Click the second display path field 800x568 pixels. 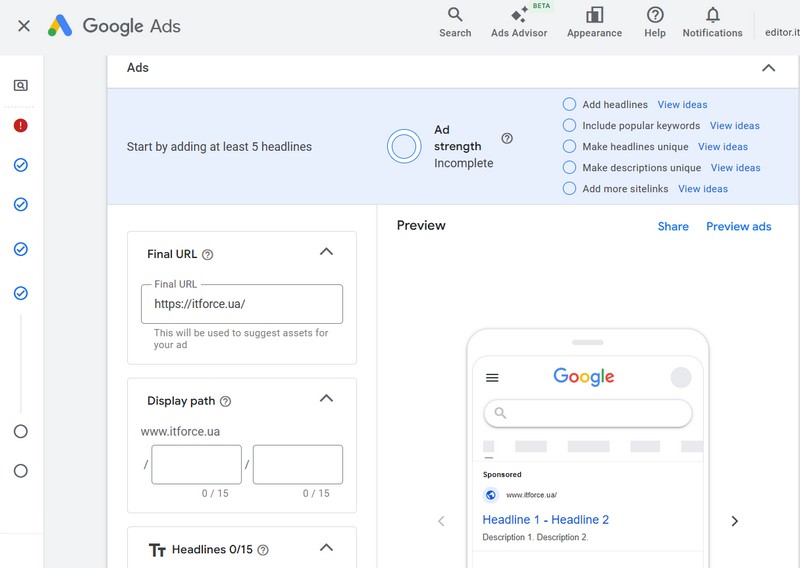coord(298,464)
